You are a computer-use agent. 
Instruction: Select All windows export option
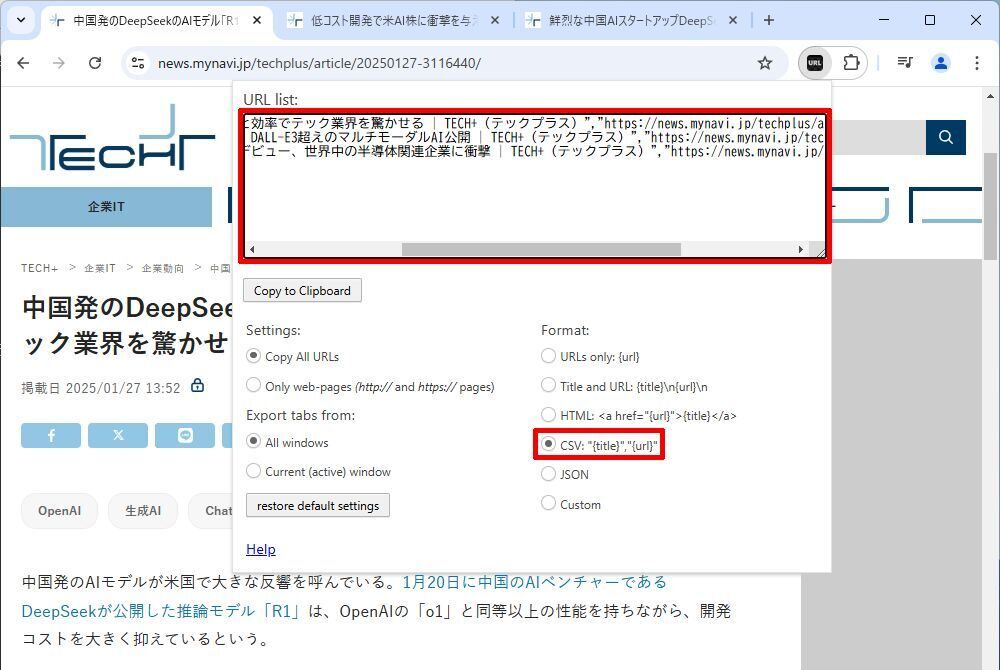[253, 441]
